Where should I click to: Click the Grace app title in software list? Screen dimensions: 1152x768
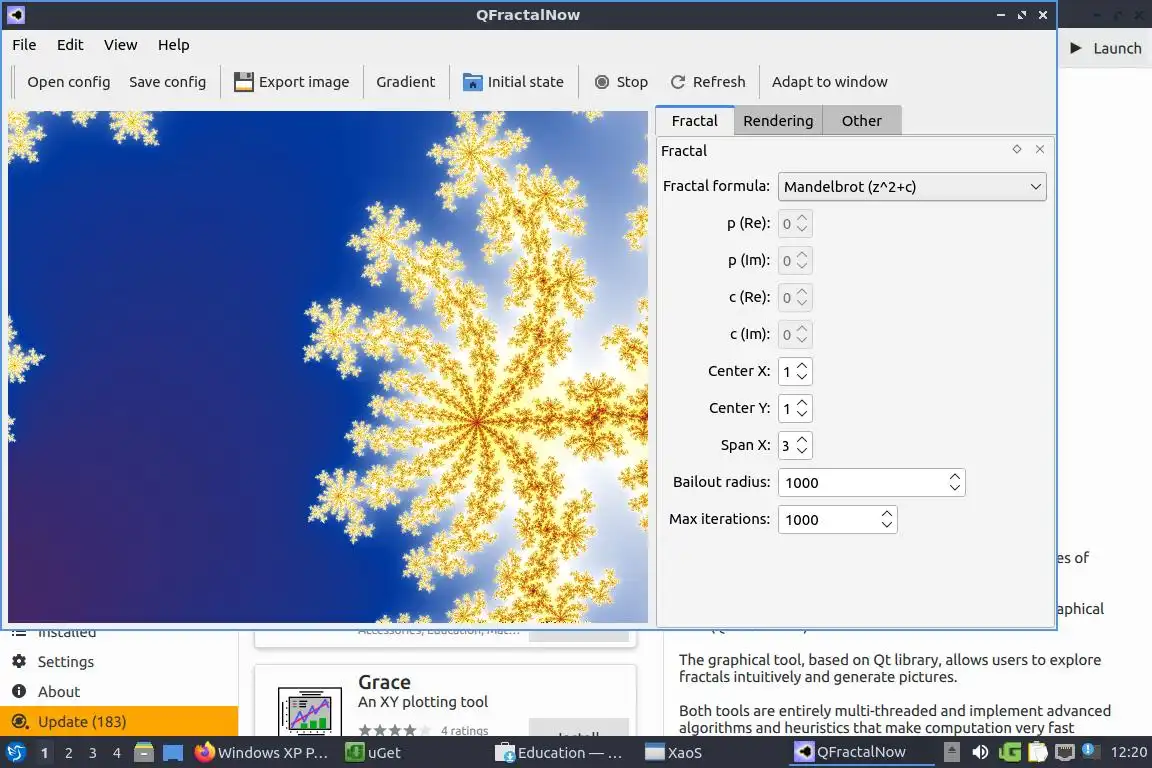coord(384,682)
